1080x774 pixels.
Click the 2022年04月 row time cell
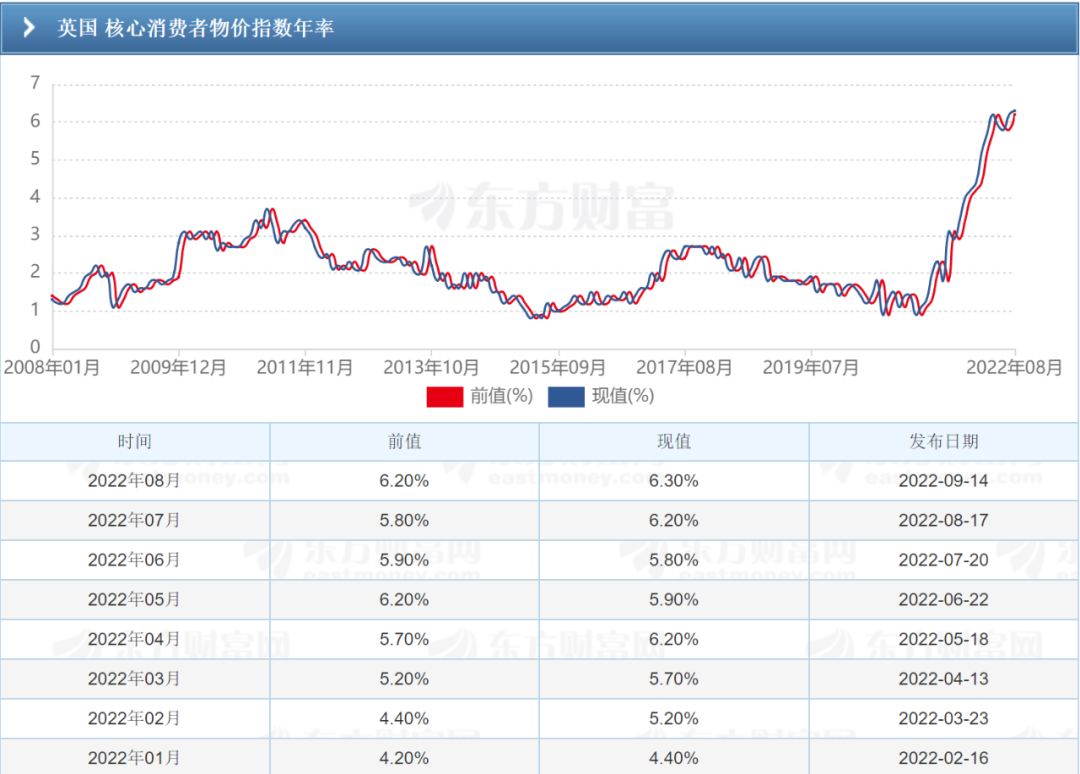click(x=134, y=639)
